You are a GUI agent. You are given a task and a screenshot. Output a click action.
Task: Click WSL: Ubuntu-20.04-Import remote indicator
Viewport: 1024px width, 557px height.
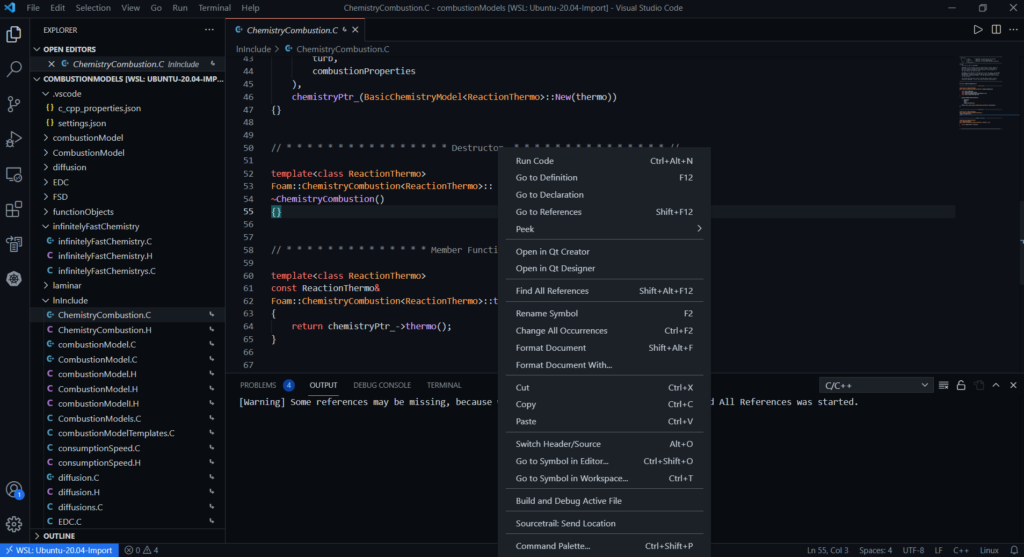point(60,549)
